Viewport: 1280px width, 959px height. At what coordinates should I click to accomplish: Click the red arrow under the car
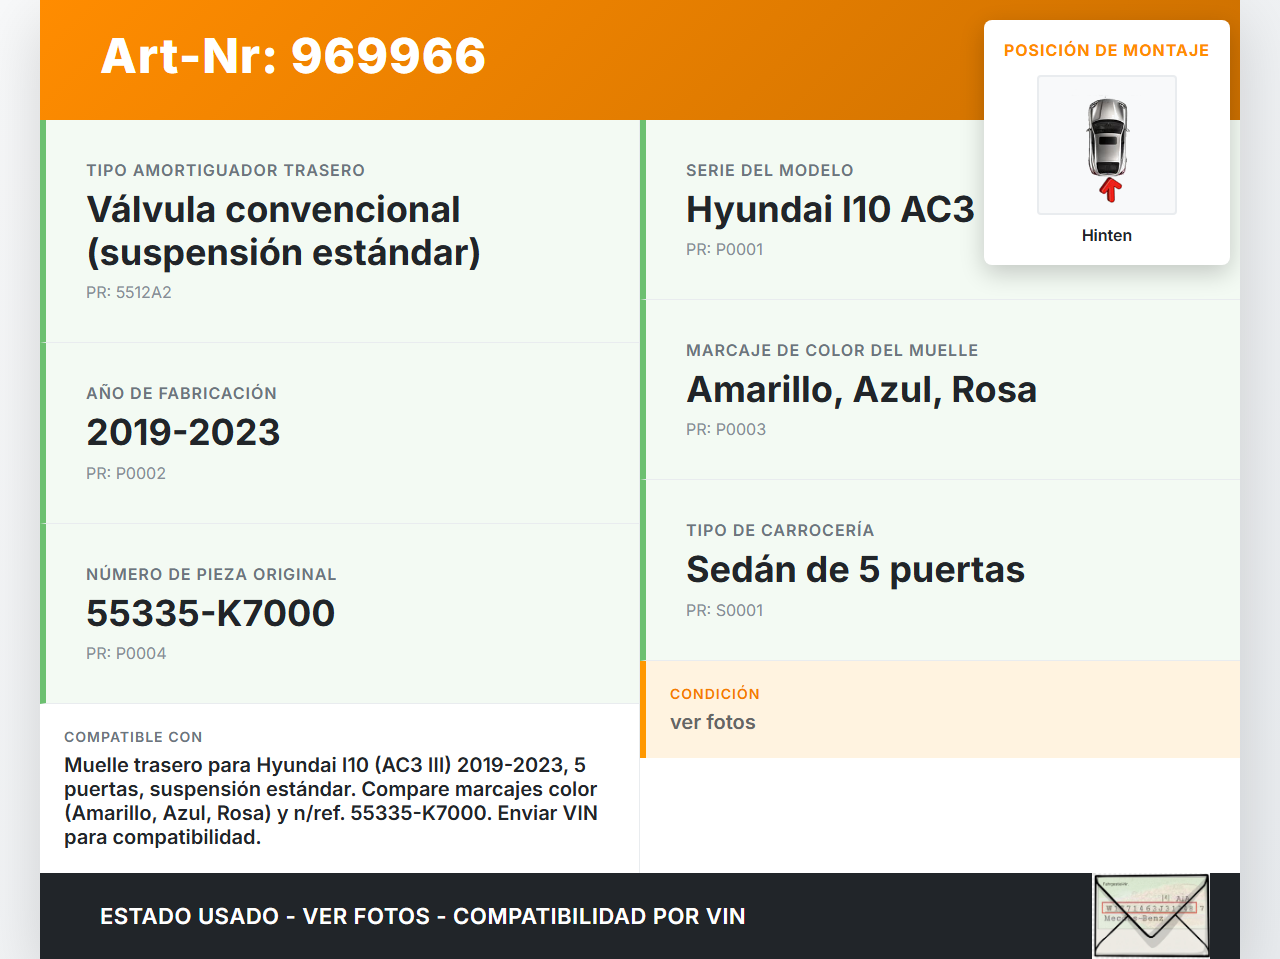click(1109, 190)
